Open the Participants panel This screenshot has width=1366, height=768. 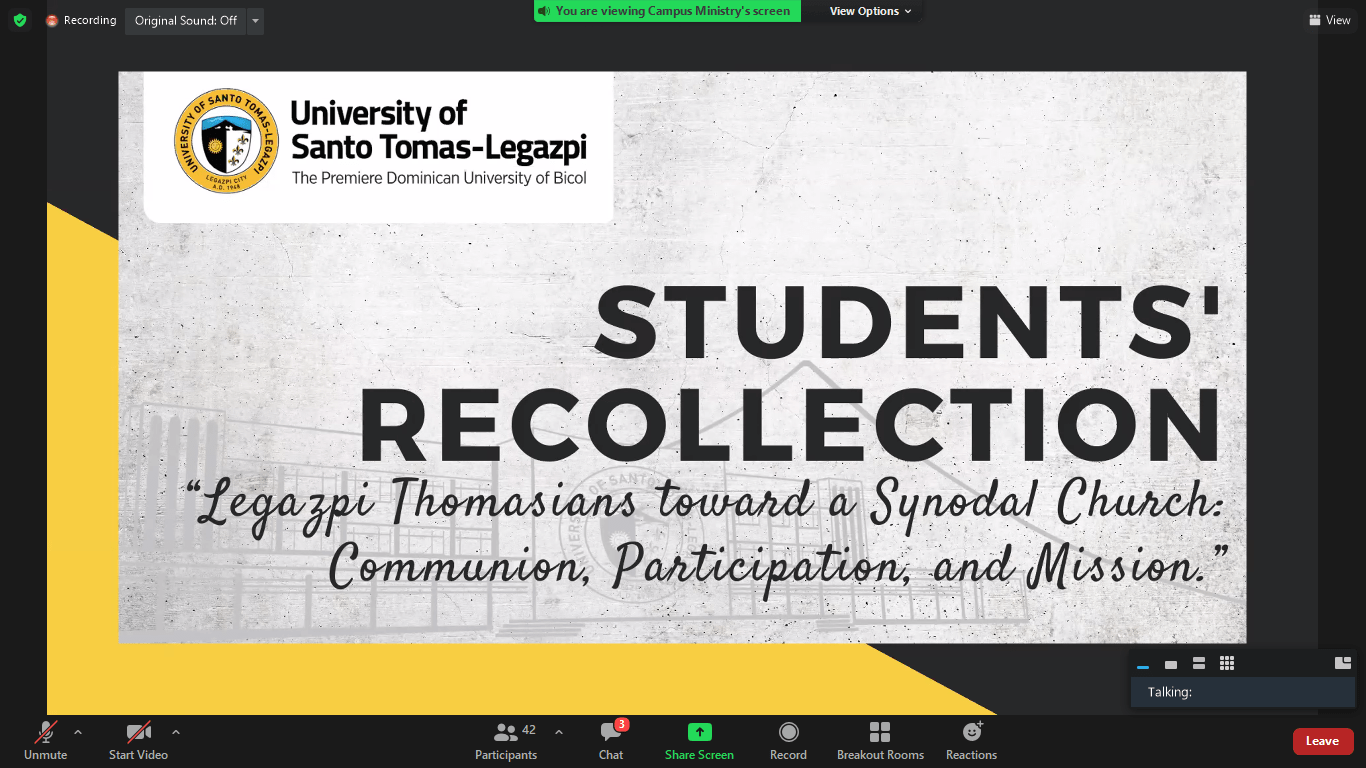506,740
